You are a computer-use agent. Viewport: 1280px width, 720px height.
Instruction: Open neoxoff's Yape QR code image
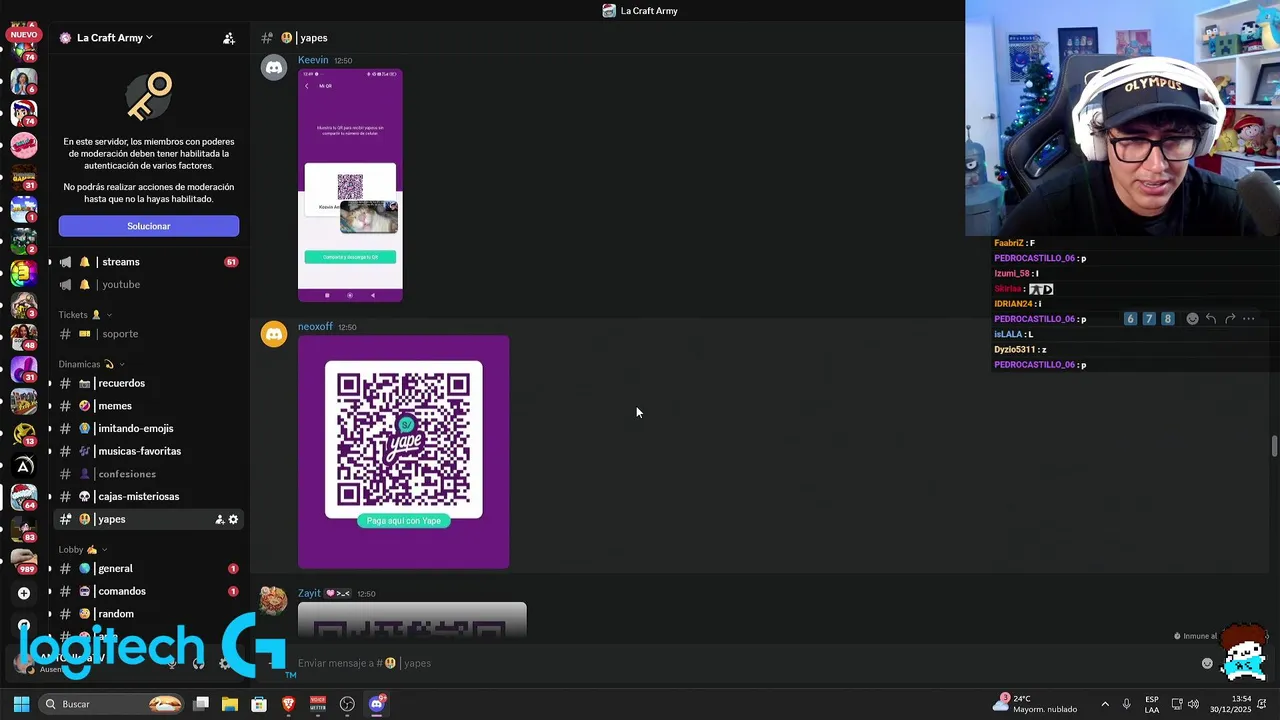click(404, 452)
